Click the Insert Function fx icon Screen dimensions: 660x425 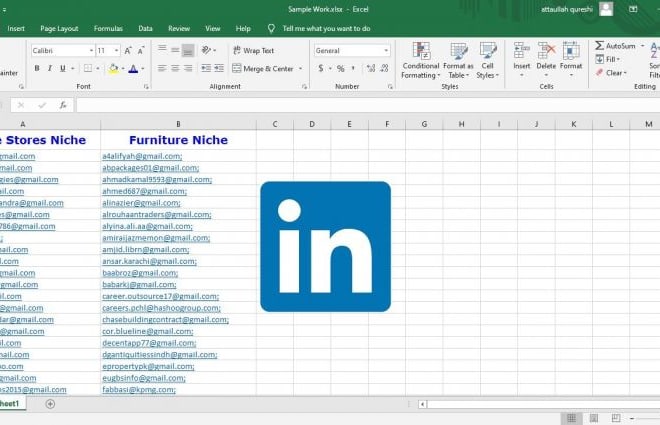pos(63,105)
